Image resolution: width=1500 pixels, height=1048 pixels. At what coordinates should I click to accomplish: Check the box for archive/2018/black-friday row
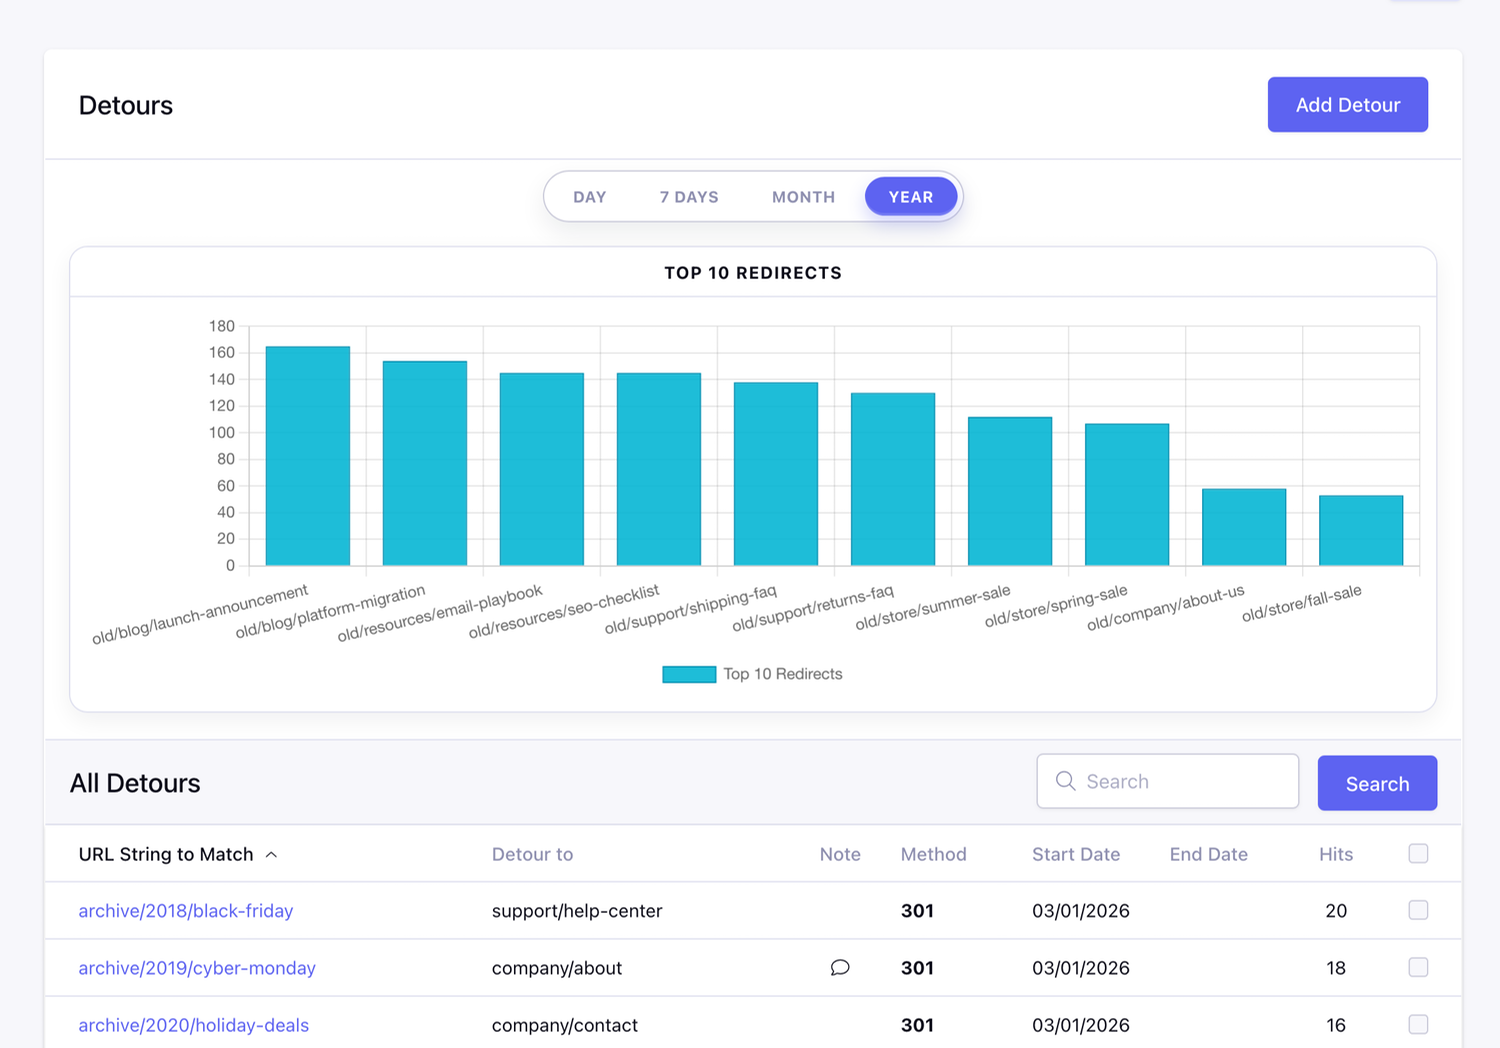point(1417,910)
